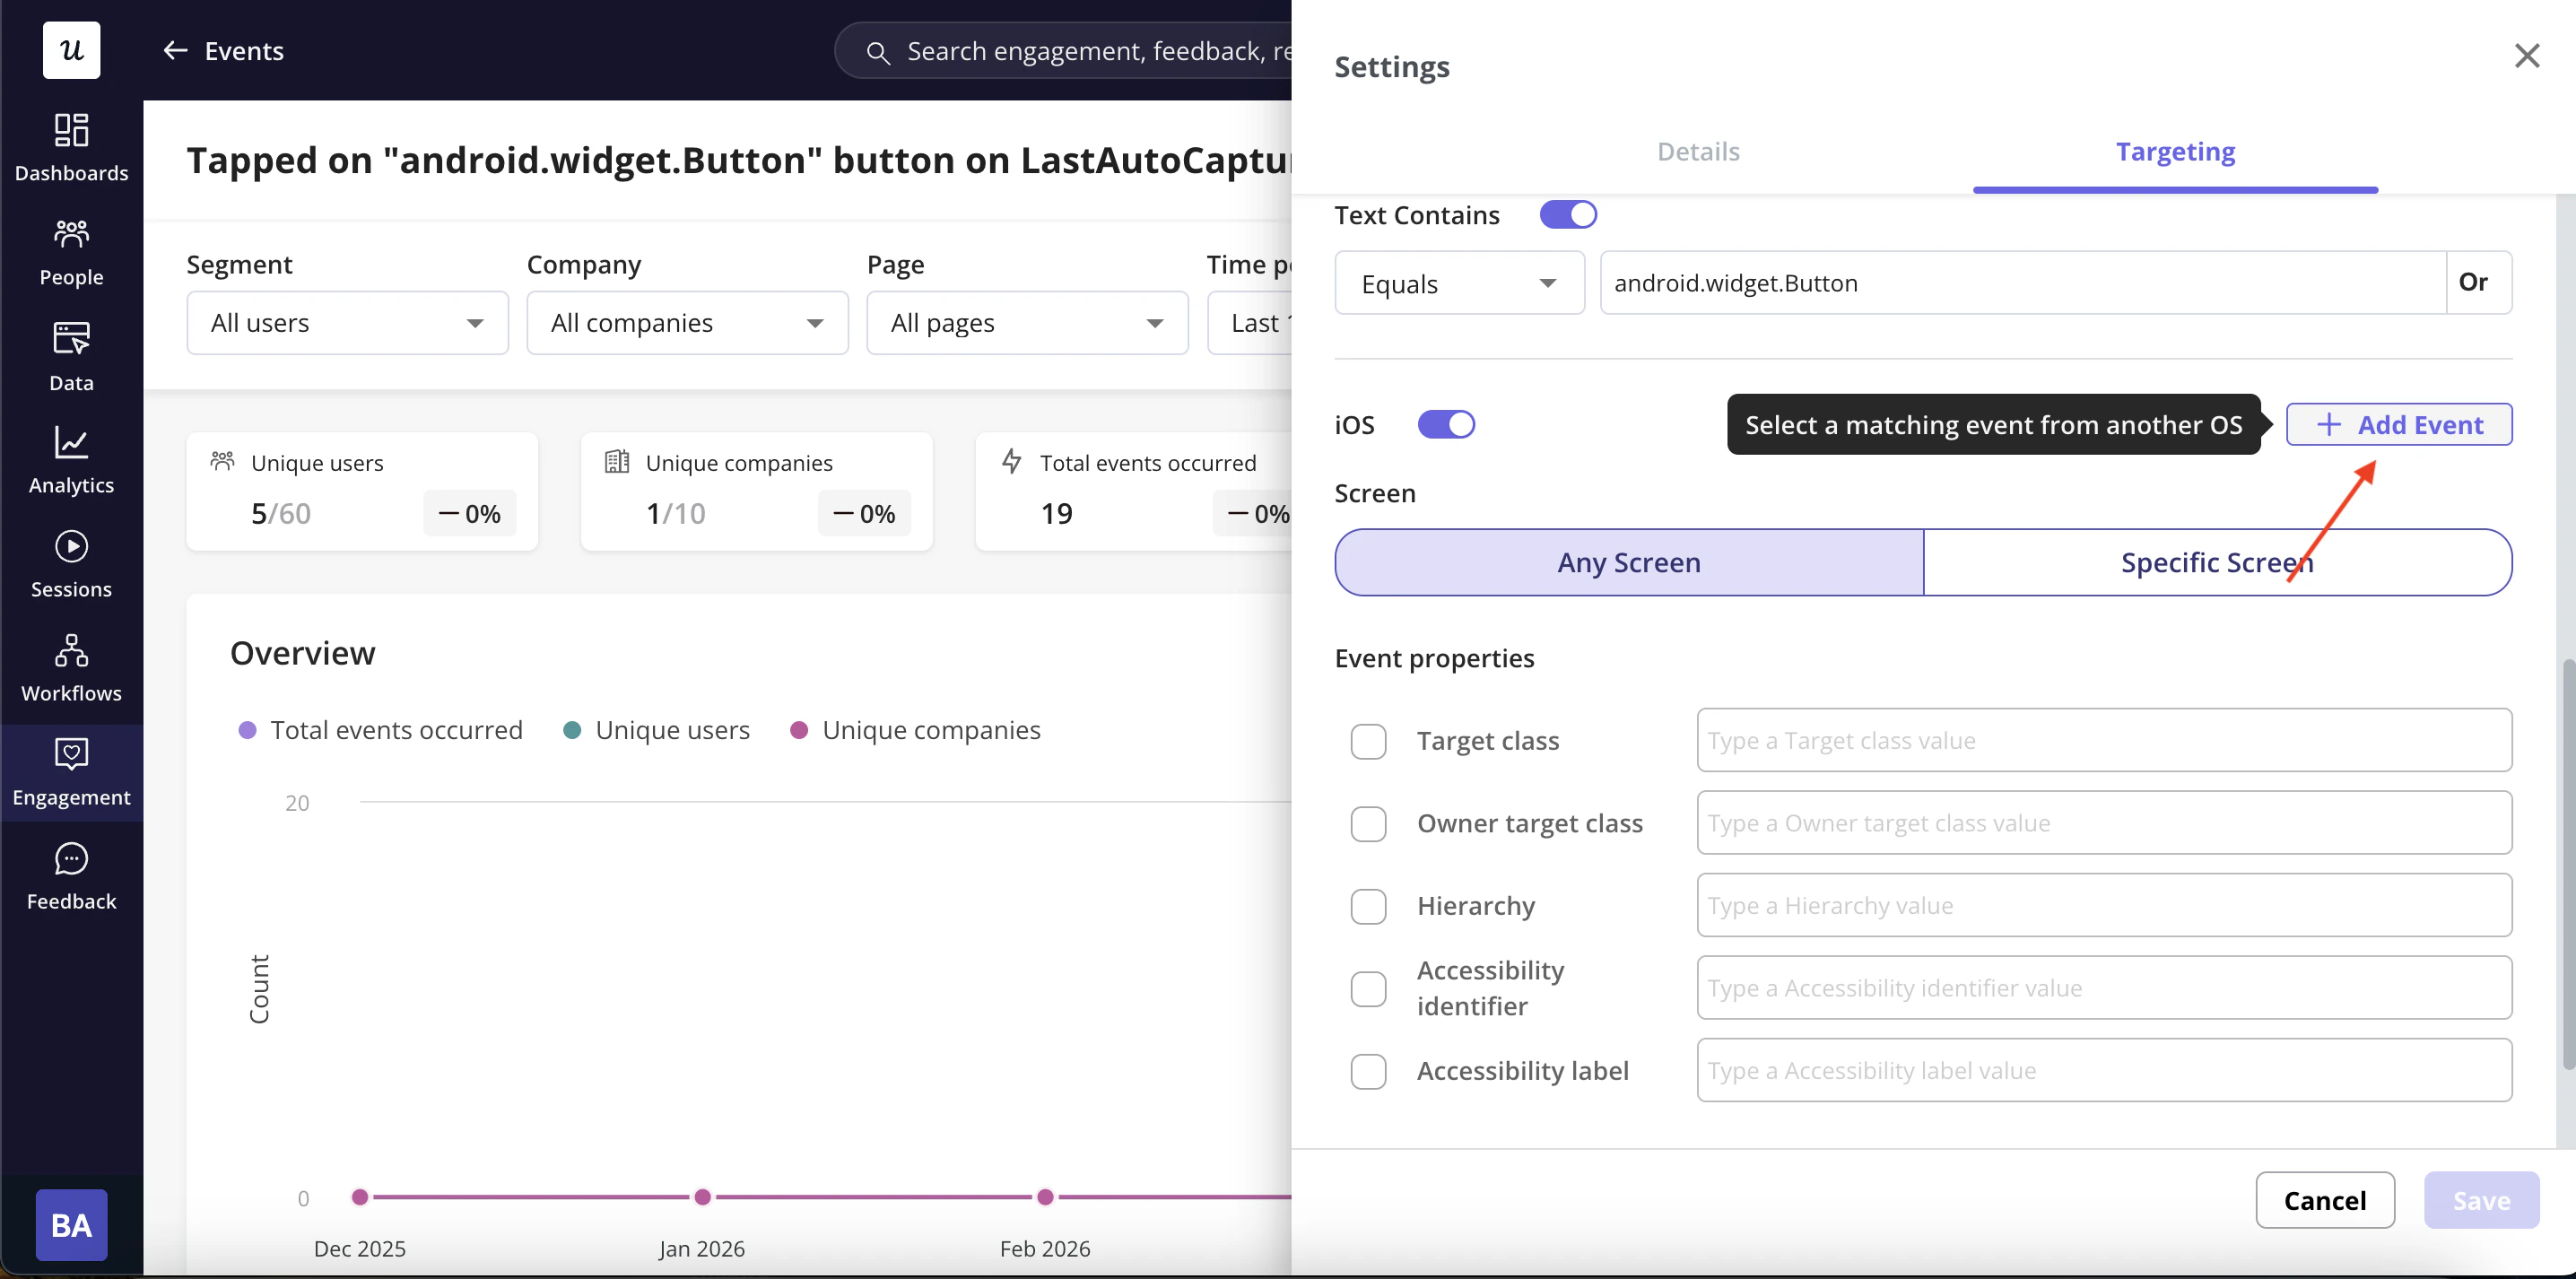Click the Unique companies 0% change badge
Screen dimensions: 2576x1279
[864, 514]
